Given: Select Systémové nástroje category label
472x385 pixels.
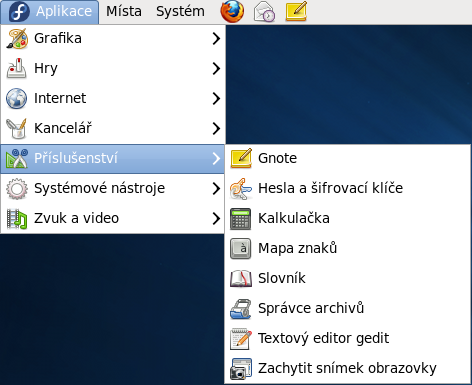Looking at the screenshot, I should coord(100,188).
